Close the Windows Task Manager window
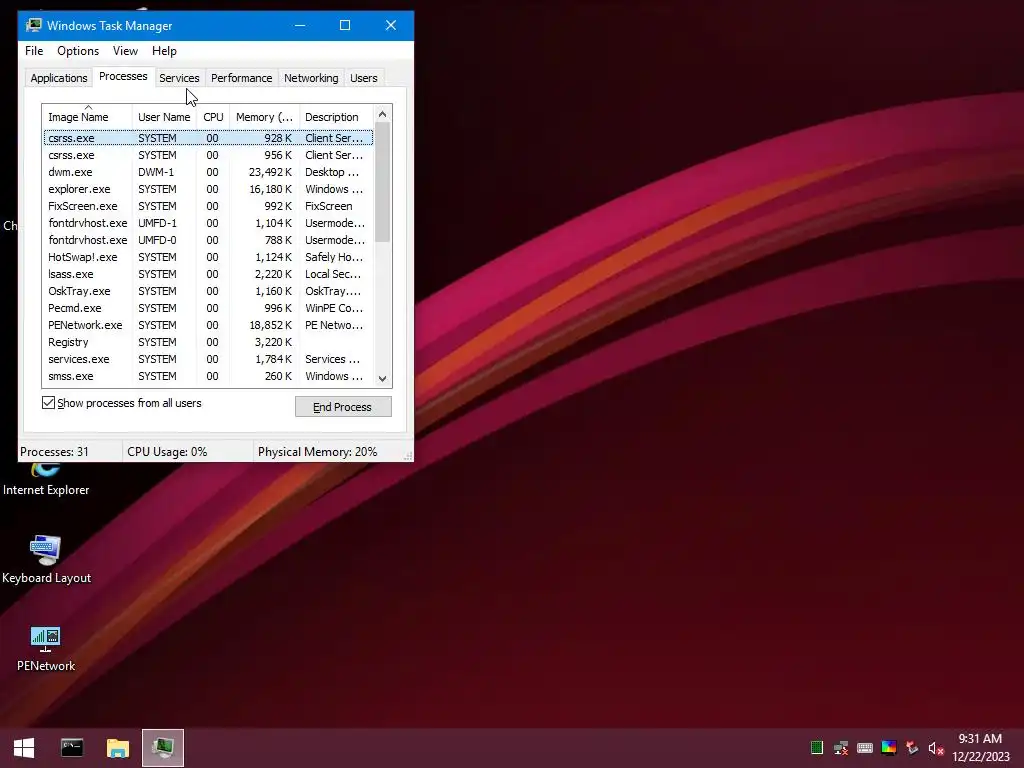 (391, 25)
